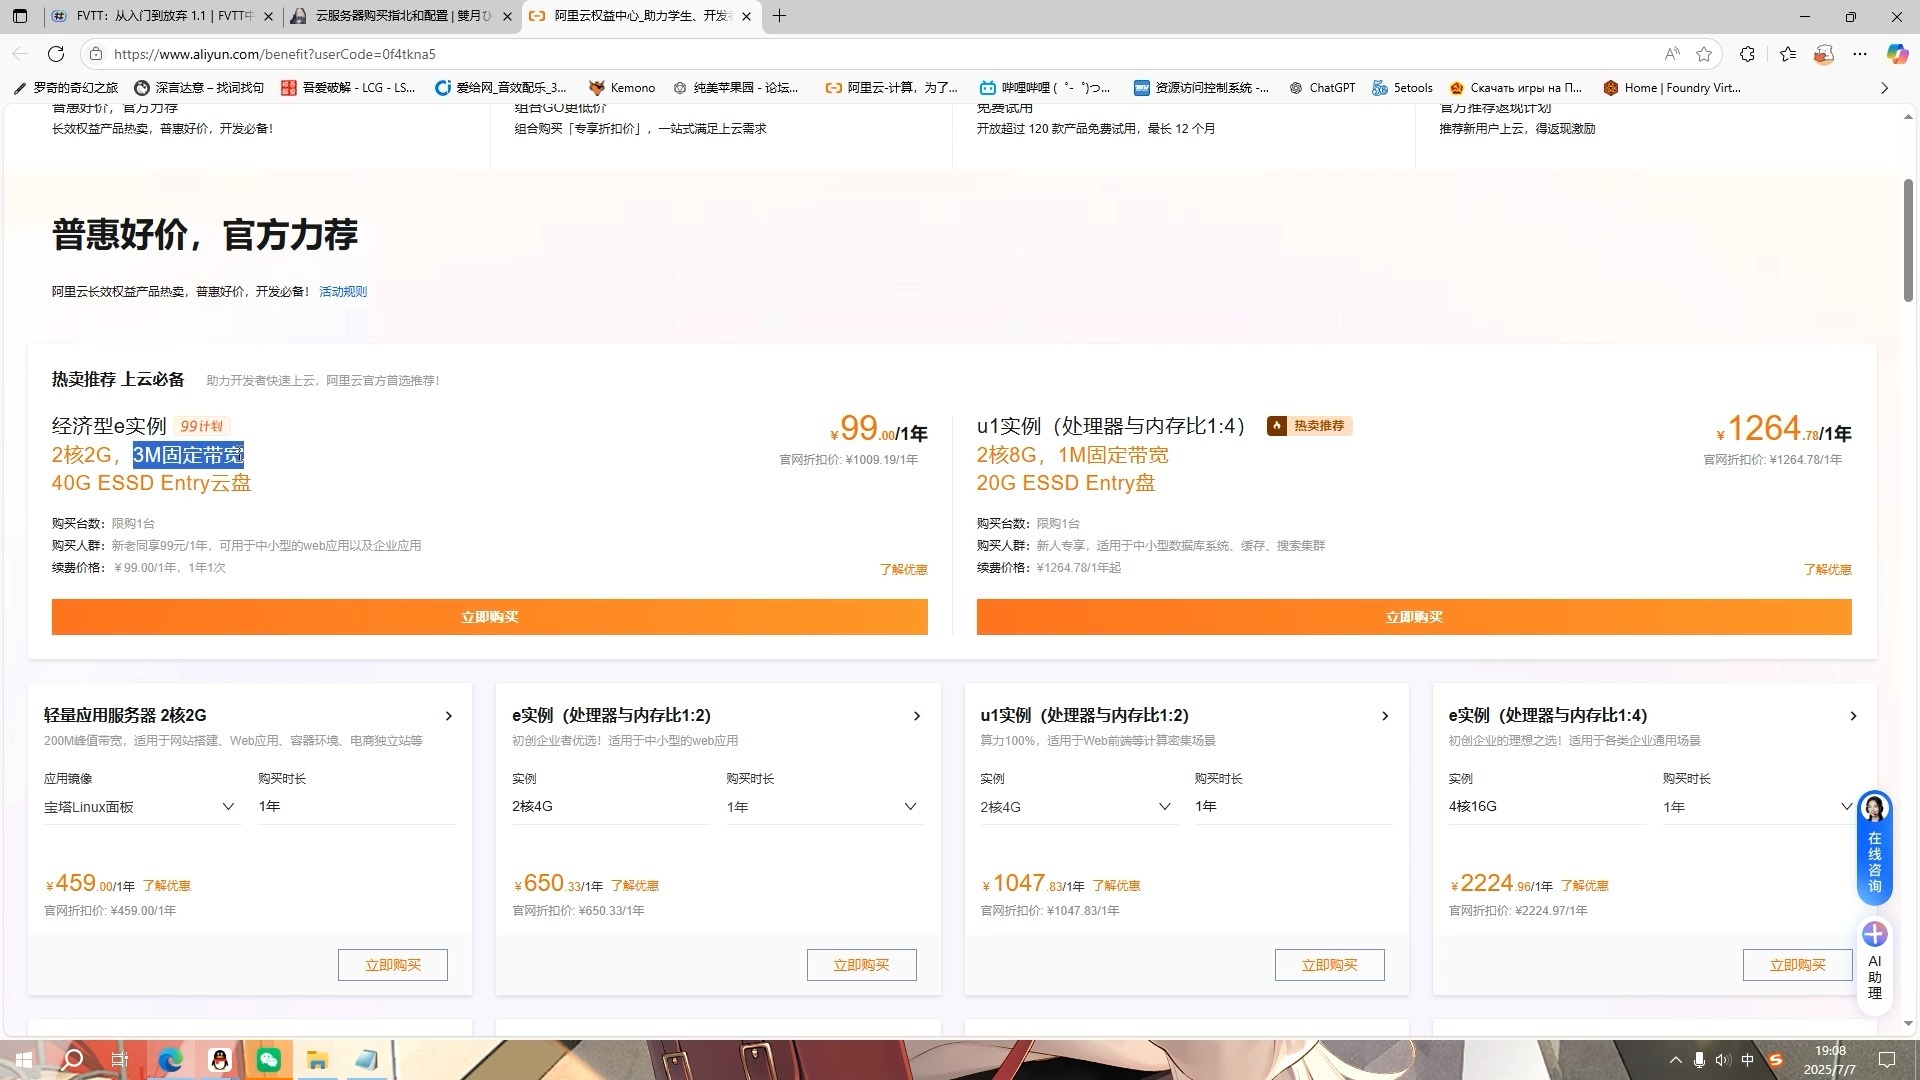
Task: Close the 云服务器购买指北和配置 tab
Action: click(507, 16)
